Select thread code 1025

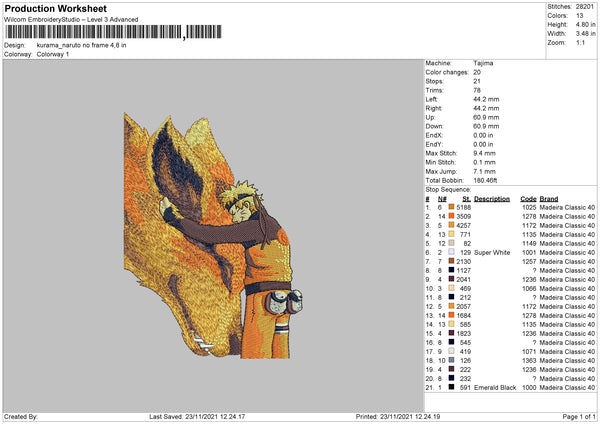point(529,207)
